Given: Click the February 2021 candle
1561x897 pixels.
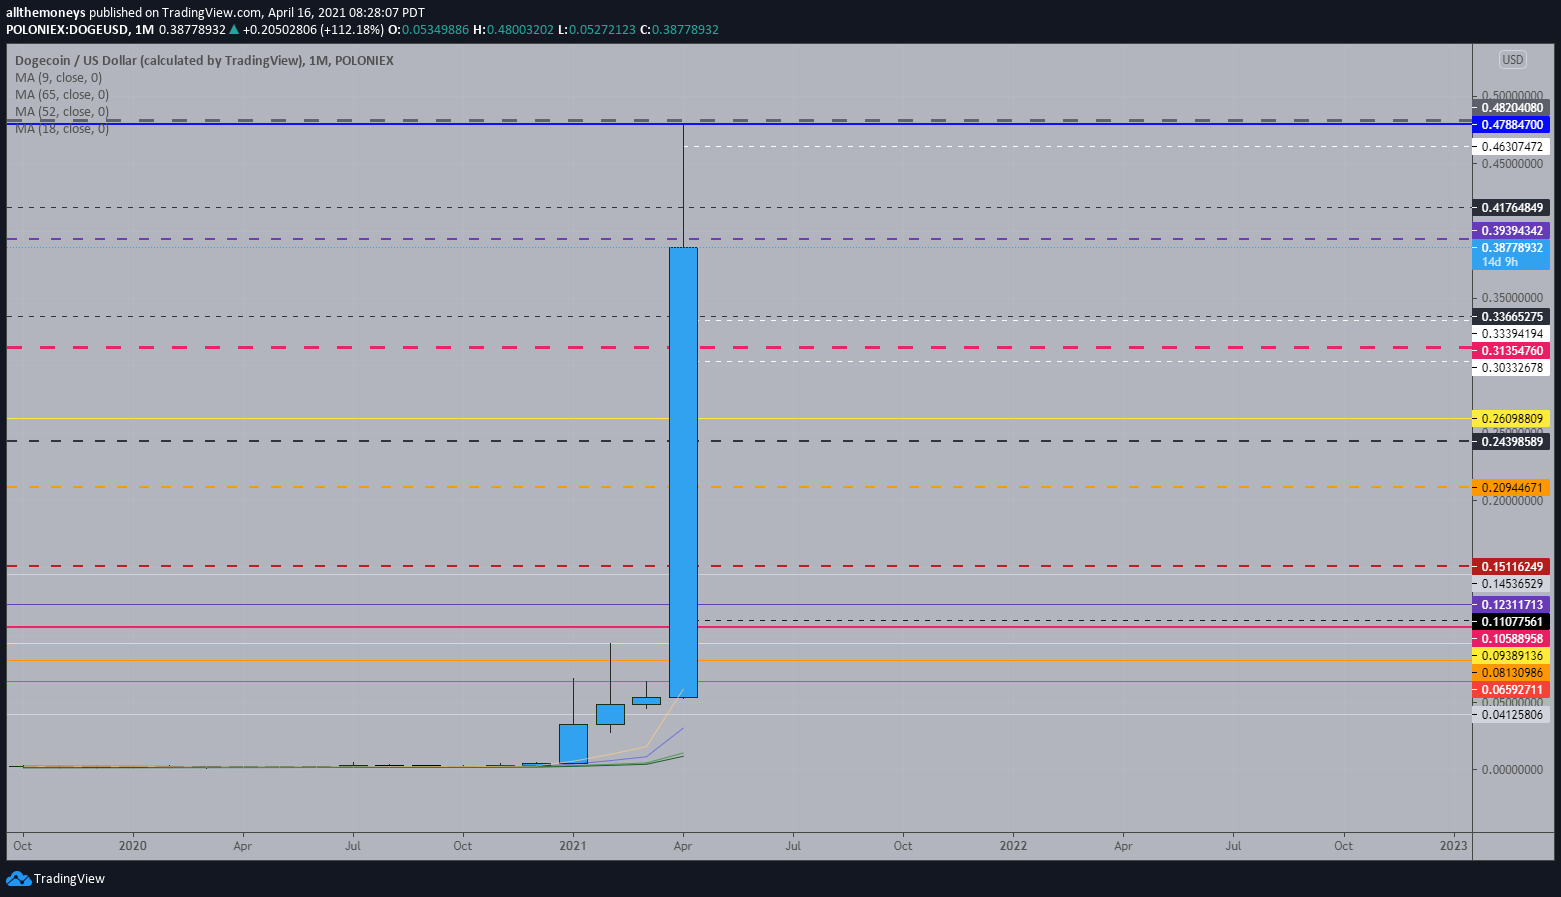Looking at the screenshot, I should click(x=610, y=714).
